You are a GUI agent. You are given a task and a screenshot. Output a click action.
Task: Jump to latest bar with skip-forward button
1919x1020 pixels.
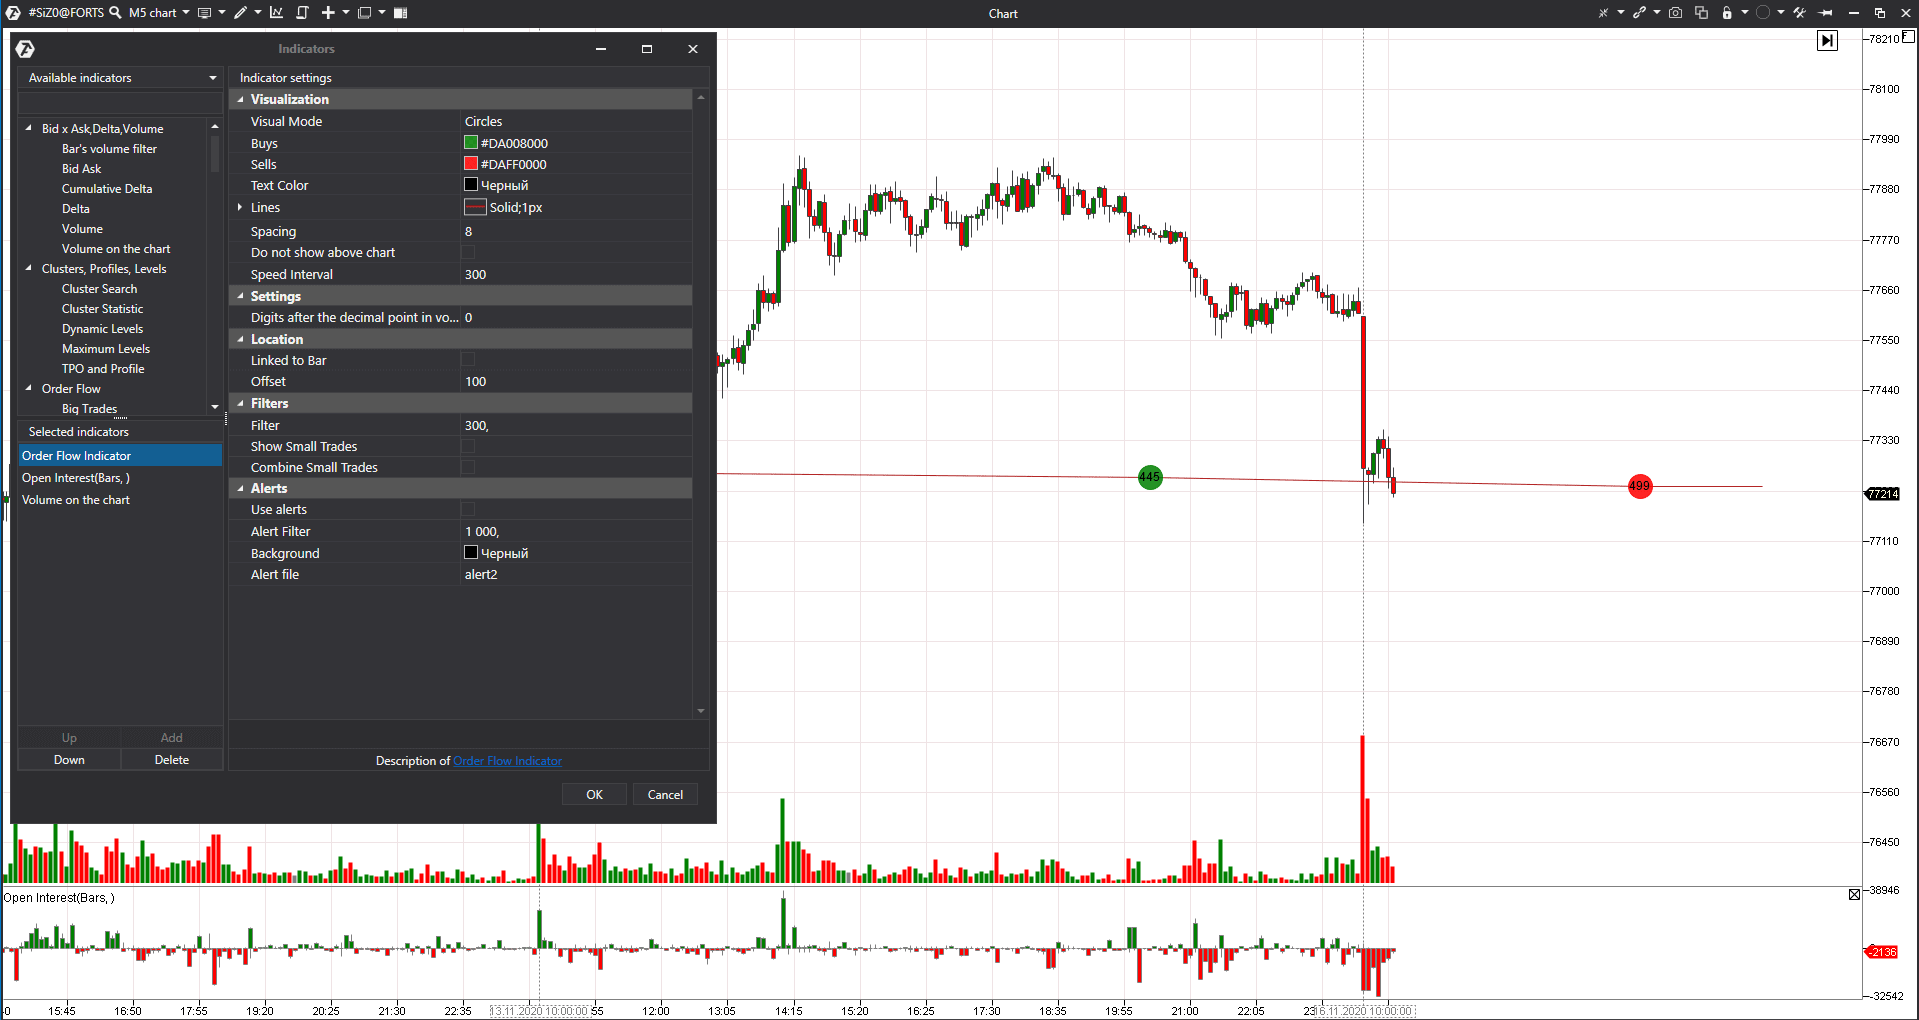(1827, 41)
